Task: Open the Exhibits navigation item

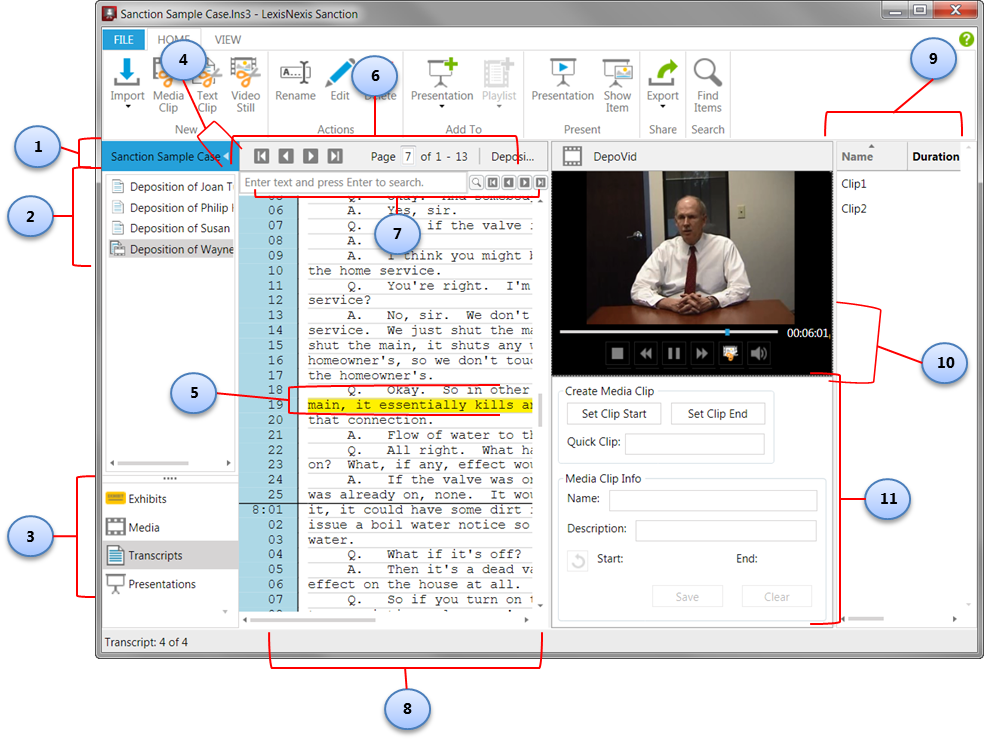Action: pos(169,499)
